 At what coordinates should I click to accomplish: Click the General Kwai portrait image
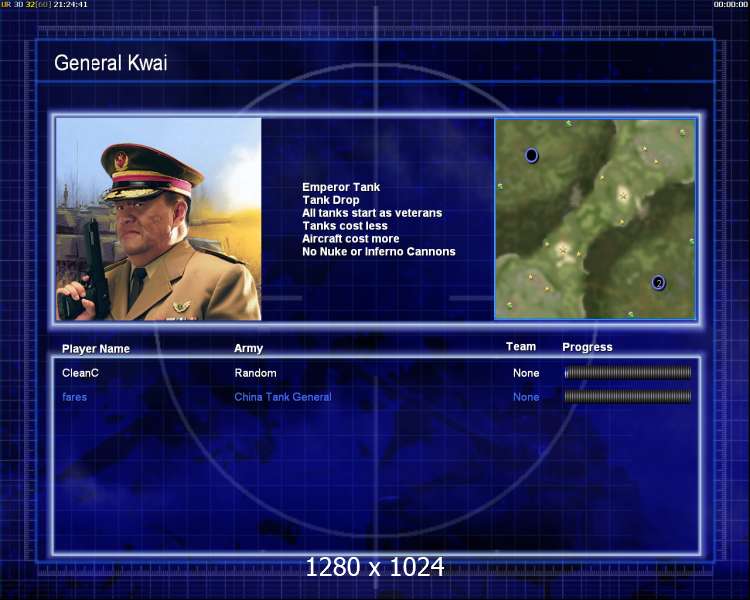[x=159, y=219]
